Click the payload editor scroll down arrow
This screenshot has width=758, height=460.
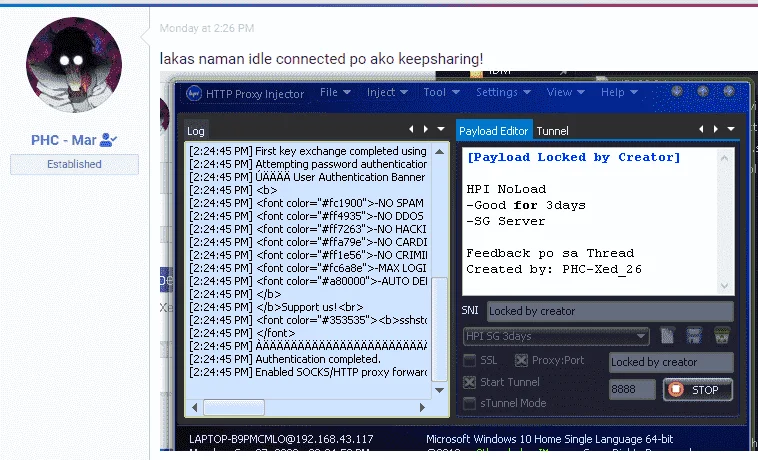724,286
